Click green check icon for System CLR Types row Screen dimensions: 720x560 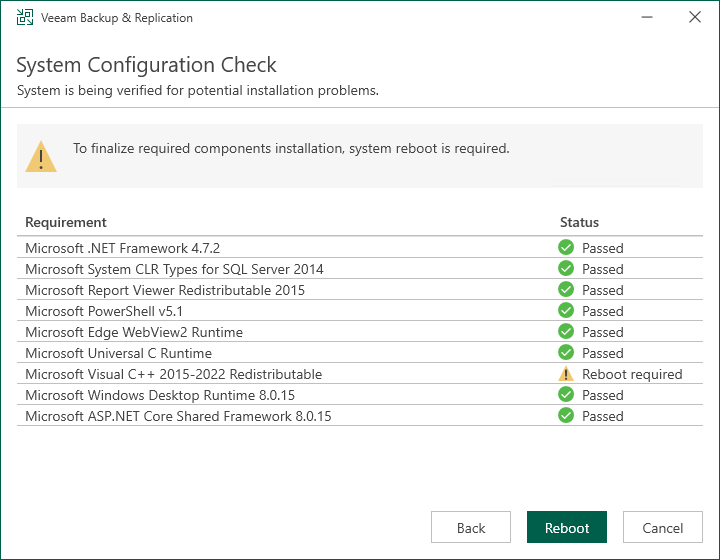(x=566, y=269)
